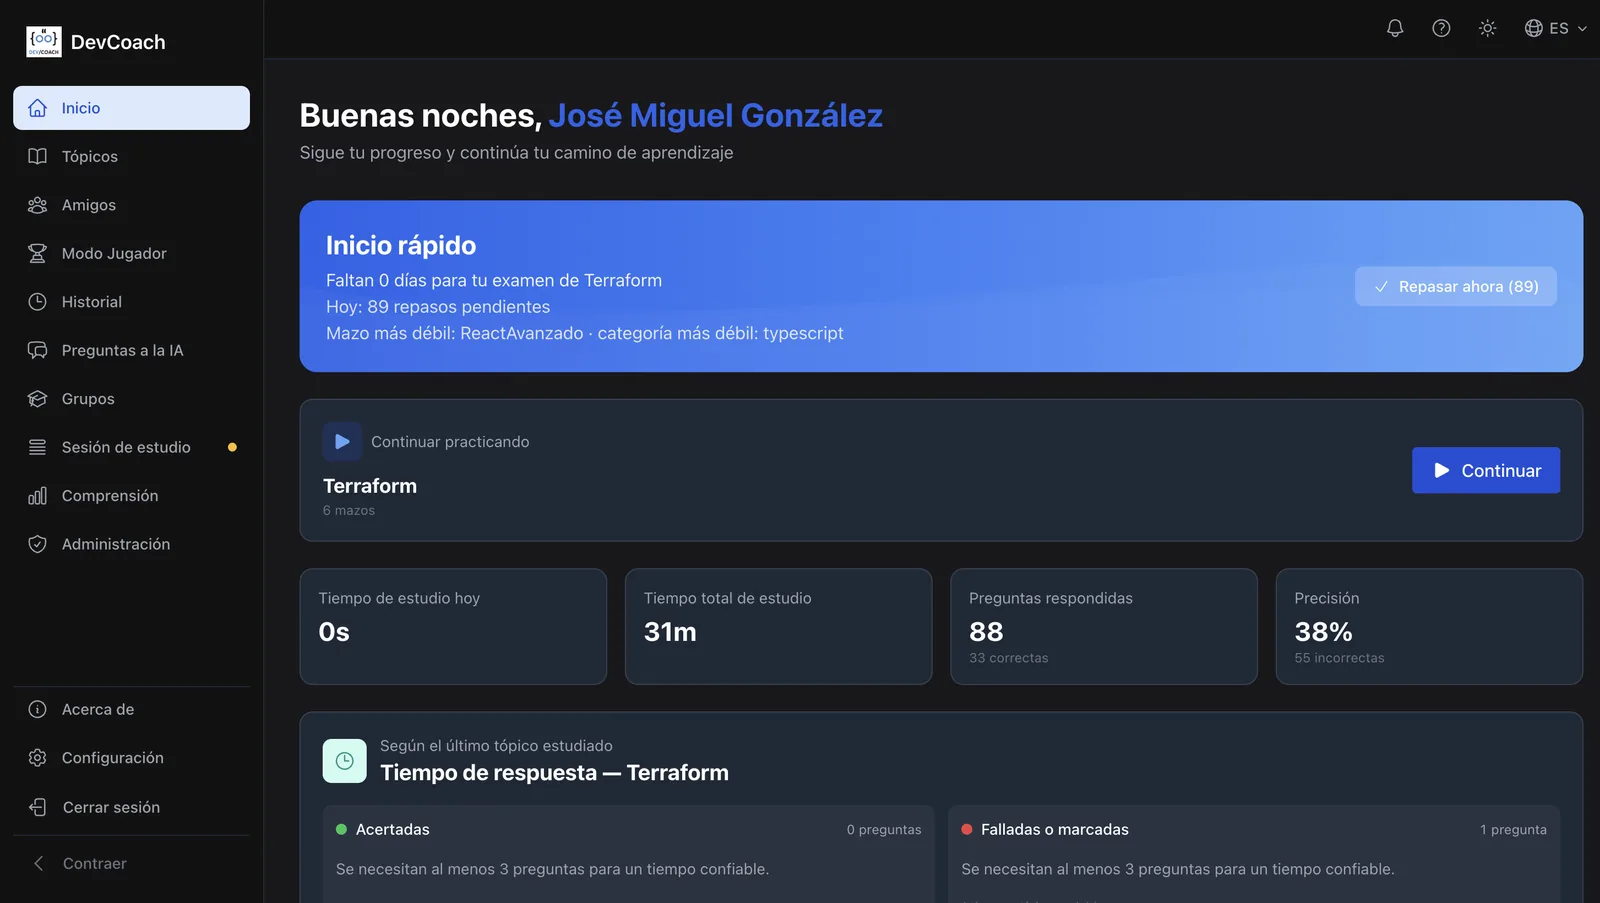Open the ES language dropdown
1600x903 pixels.
click(1556, 28)
